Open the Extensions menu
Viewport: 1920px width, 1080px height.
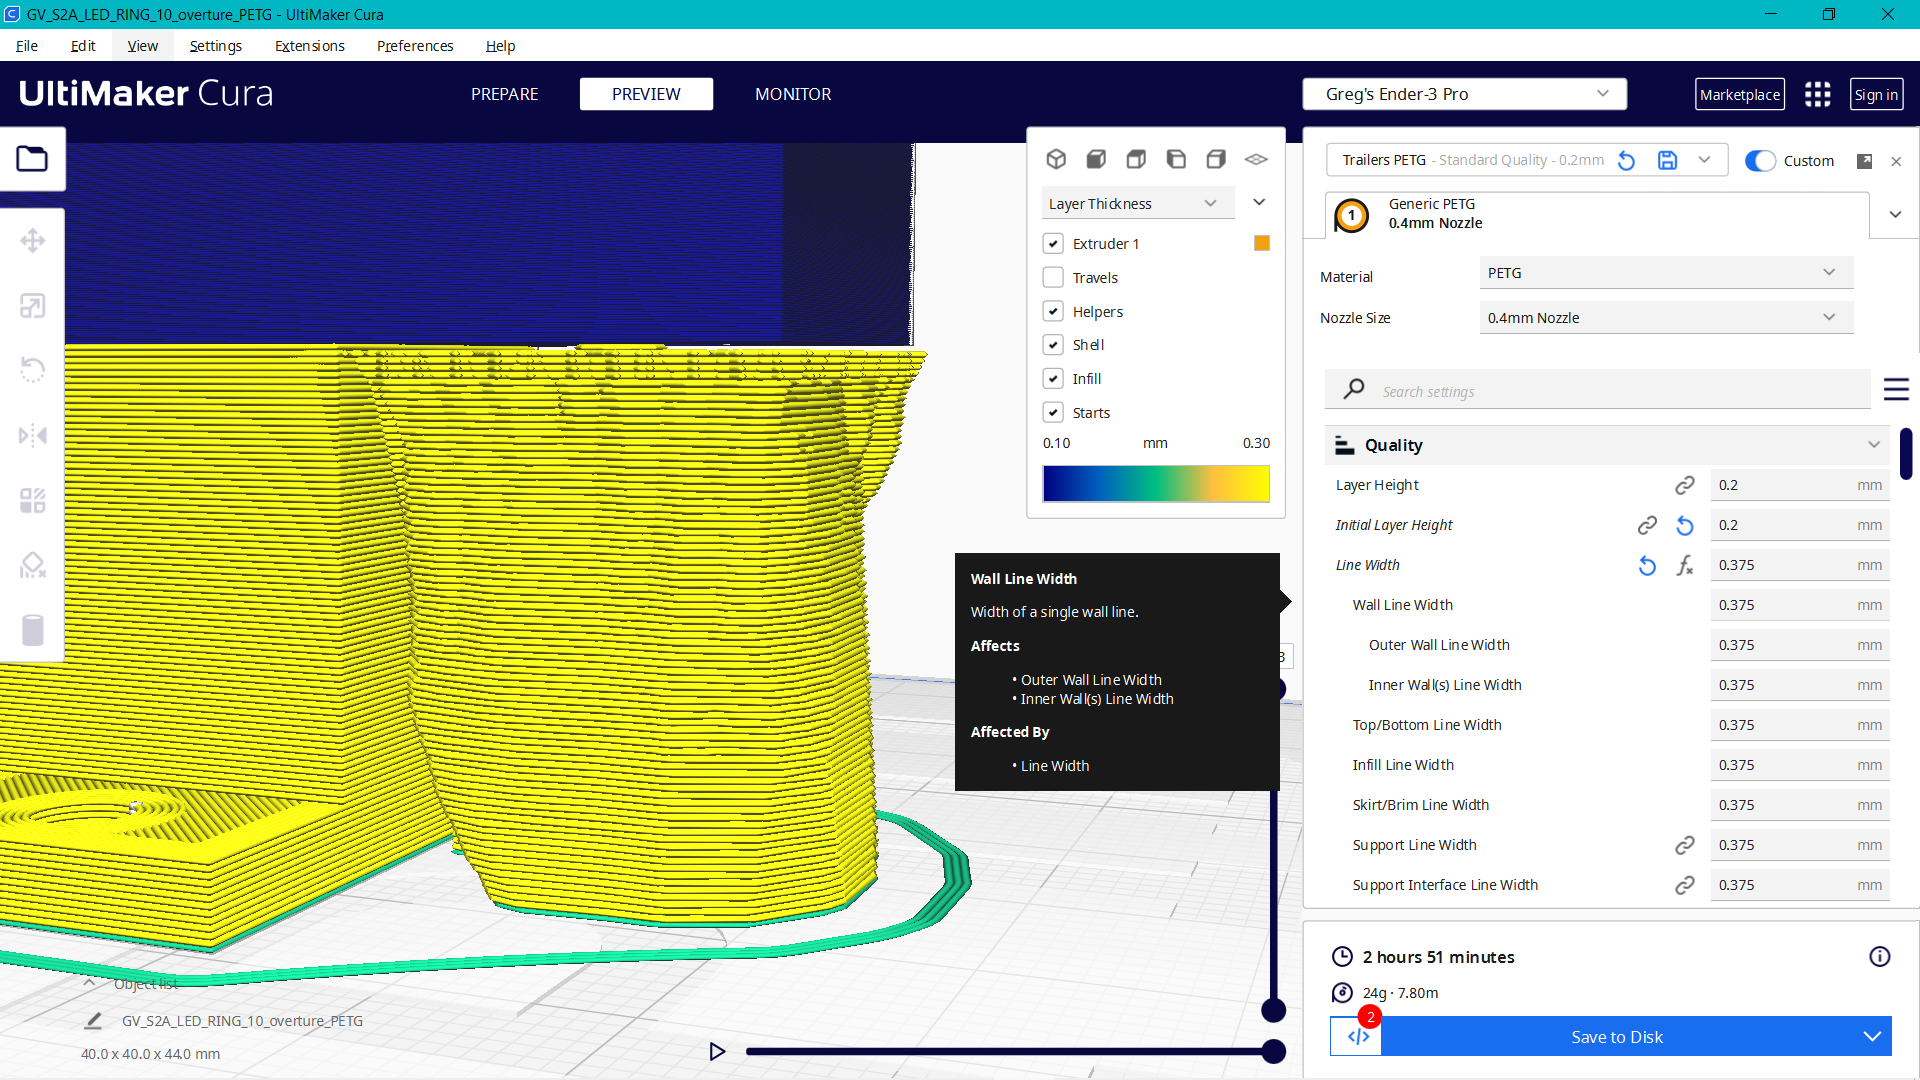[309, 46]
